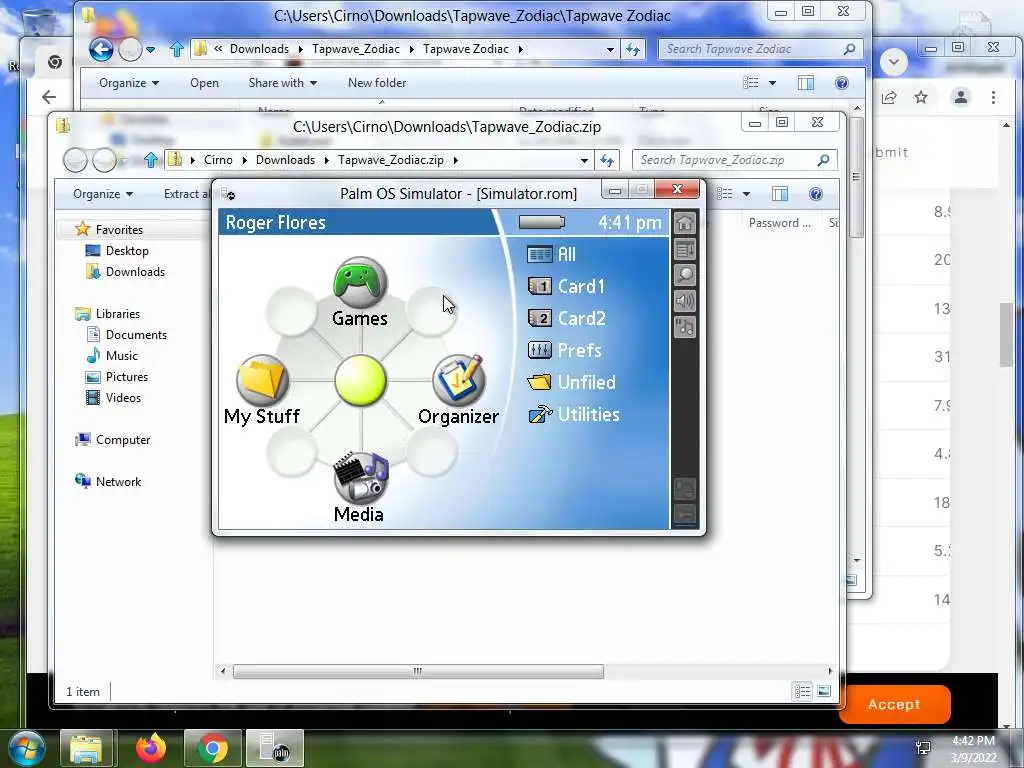Click Open in Tapwave Zodiac folder toolbar

[x=204, y=83]
